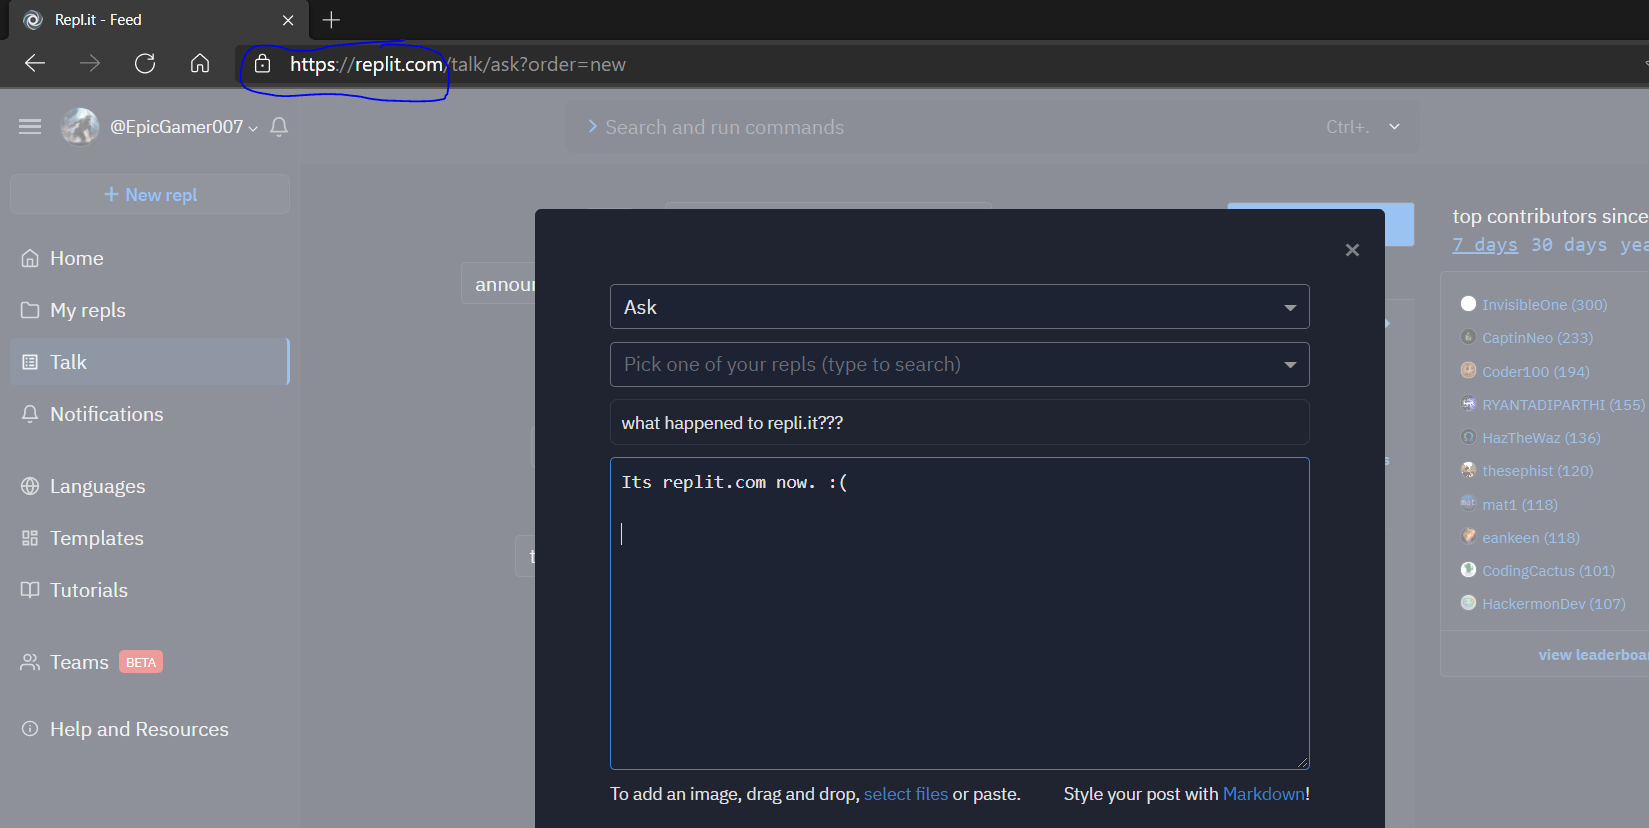The width and height of the screenshot is (1649, 828).
Task: Click the Home house icon in sidebar
Action: click(30, 258)
